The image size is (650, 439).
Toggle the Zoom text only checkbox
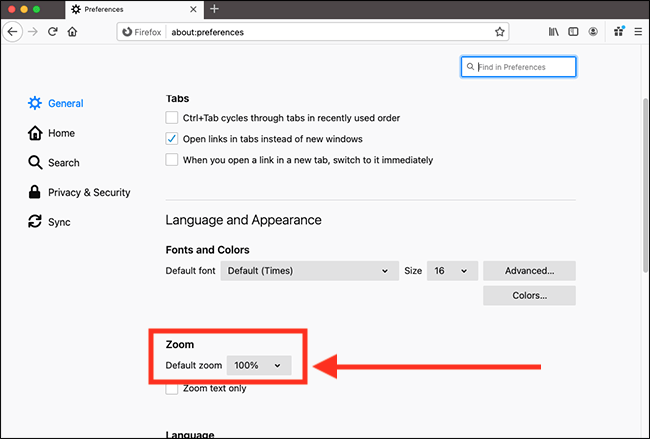[172, 388]
